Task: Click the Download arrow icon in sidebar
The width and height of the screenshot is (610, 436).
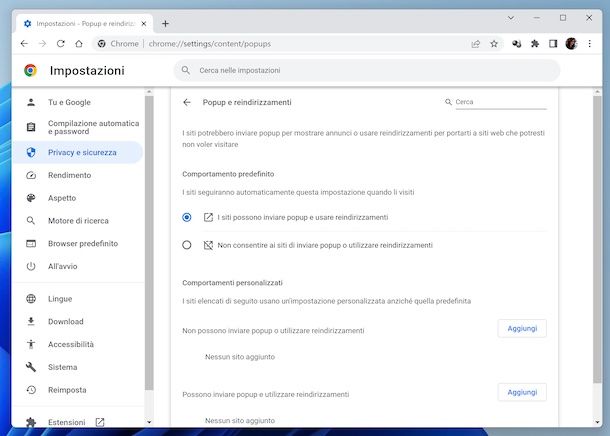Action: point(31,321)
